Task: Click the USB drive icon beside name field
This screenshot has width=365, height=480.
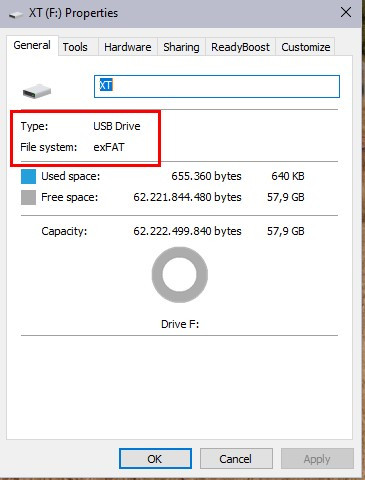Action: coord(37,91)
